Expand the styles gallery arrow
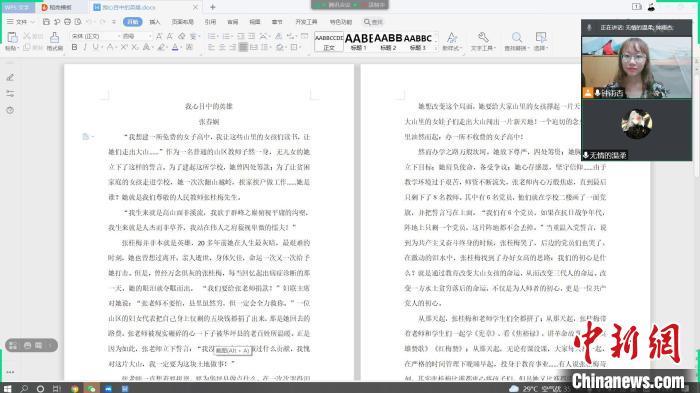 [x=435, y=48]
